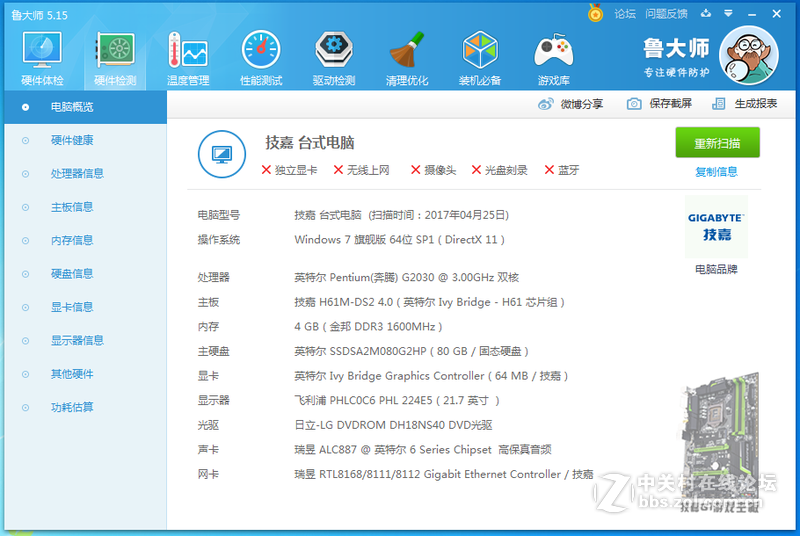Click 生成报表 to generate report
The height and width of the screenshot is (536, 800).
coord(744,104)
